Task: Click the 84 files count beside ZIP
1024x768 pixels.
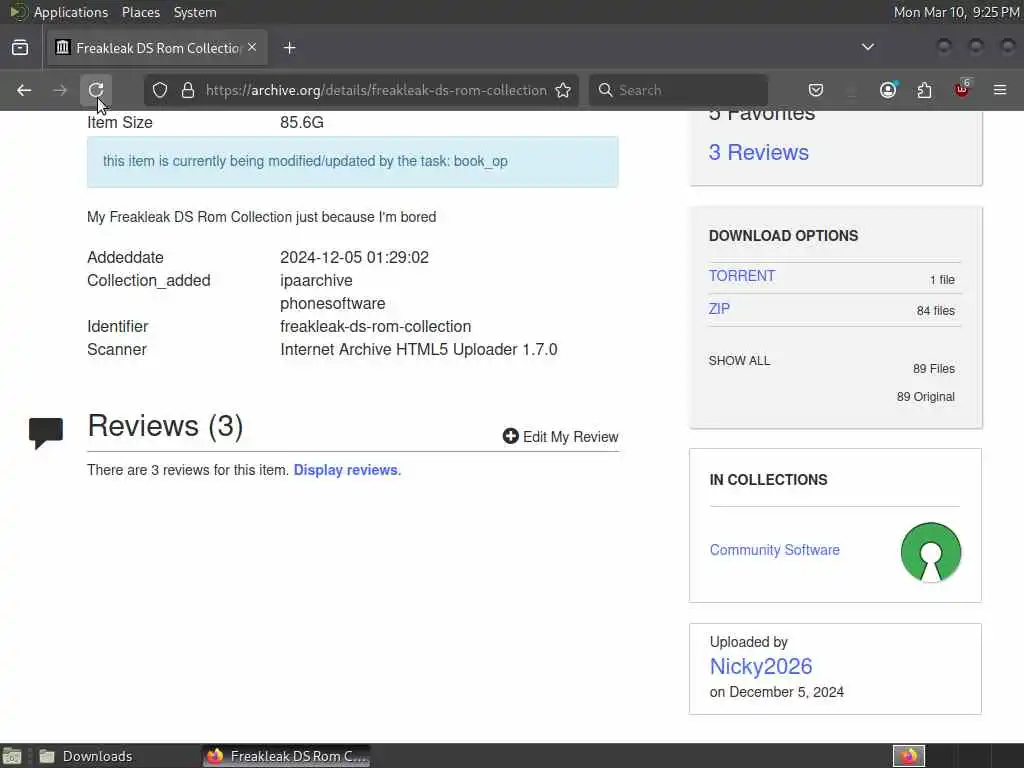Action: pos(935,311)
